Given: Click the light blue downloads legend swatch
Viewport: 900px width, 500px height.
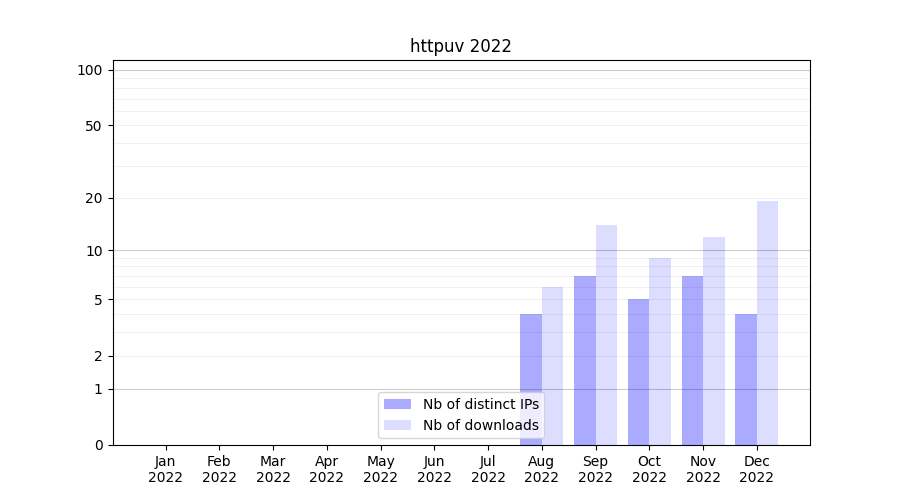Looking at the screenshot, I should 397,425.
